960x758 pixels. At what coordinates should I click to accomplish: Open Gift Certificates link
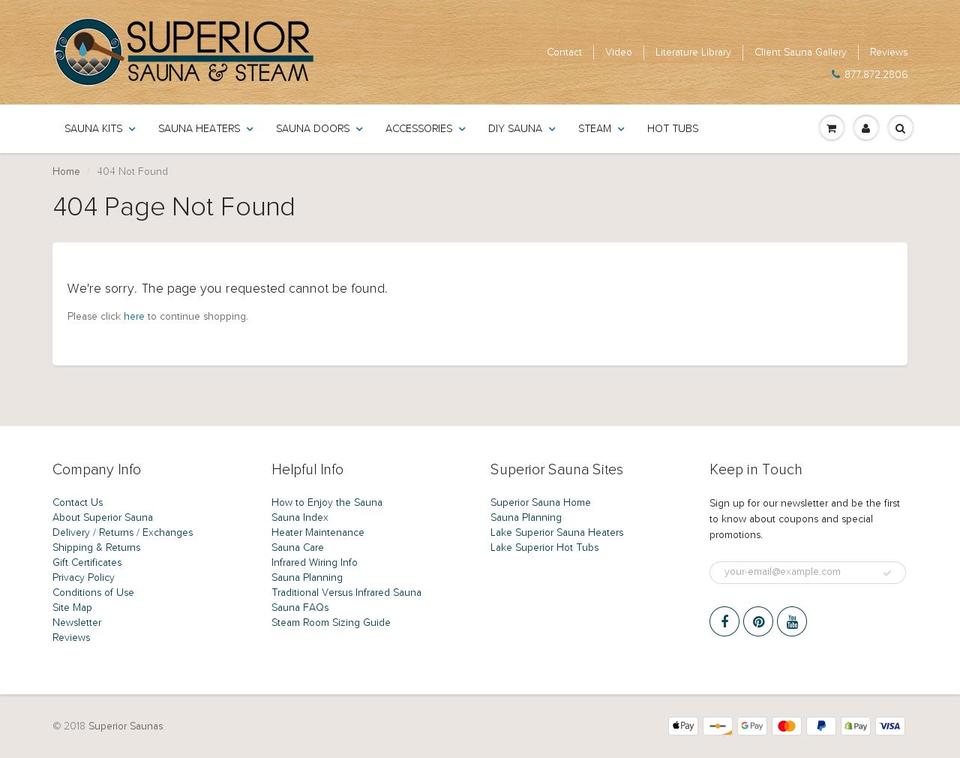click(87, 562)
